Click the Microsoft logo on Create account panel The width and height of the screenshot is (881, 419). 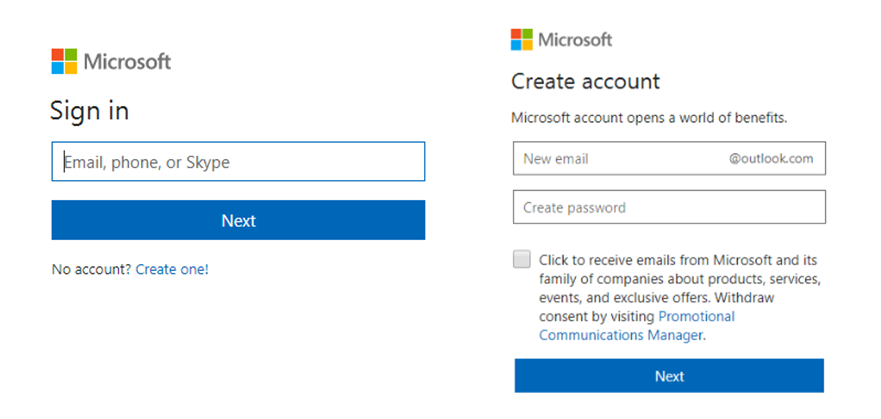561,40
